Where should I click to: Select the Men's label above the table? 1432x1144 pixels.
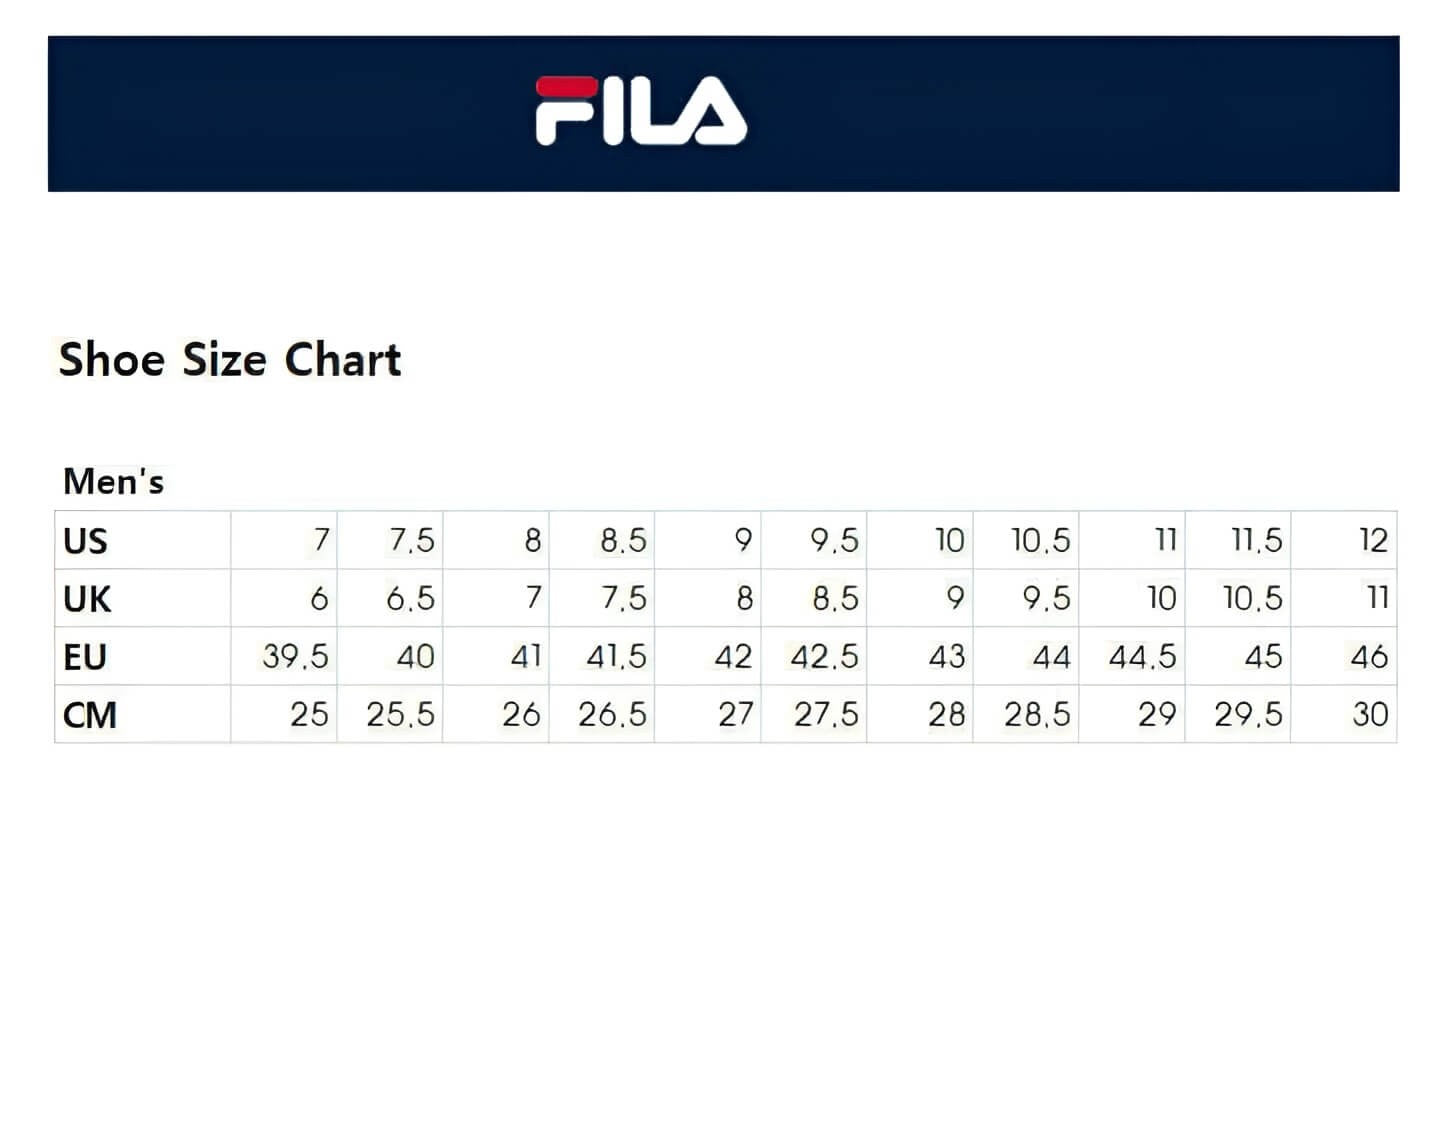tap(113, 482)
